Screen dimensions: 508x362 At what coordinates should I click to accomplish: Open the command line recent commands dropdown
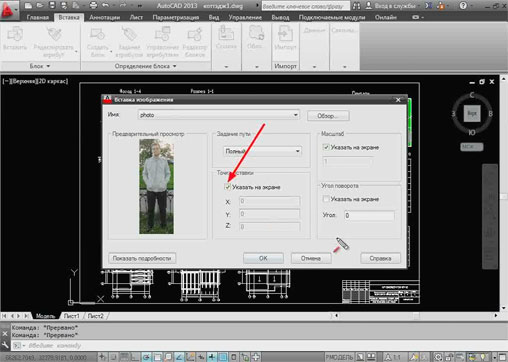point(19,345)
